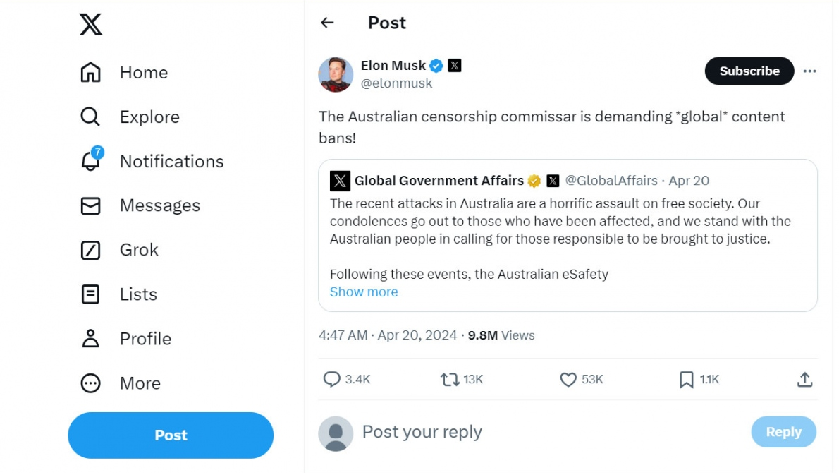Open Explore via magnifier icon
Viewport: 839px width, 473px height.
pos(91,117)
